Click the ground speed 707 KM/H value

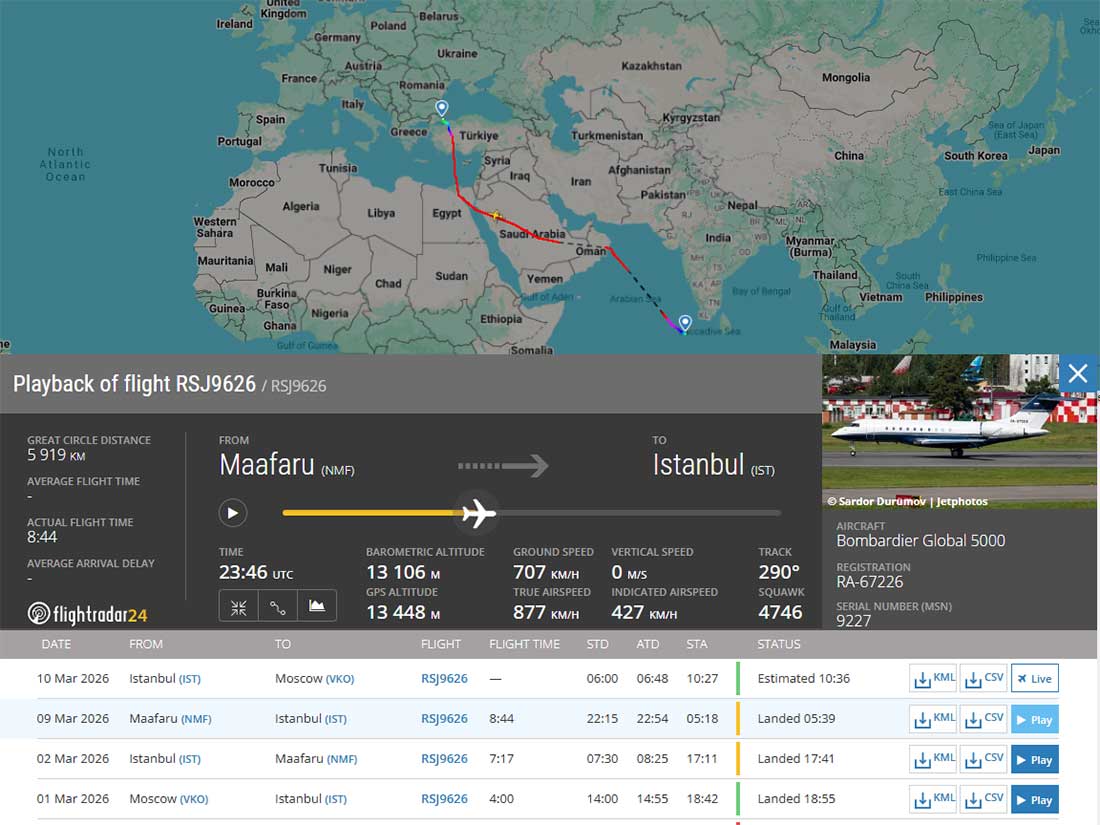click(x=546, y=572)
